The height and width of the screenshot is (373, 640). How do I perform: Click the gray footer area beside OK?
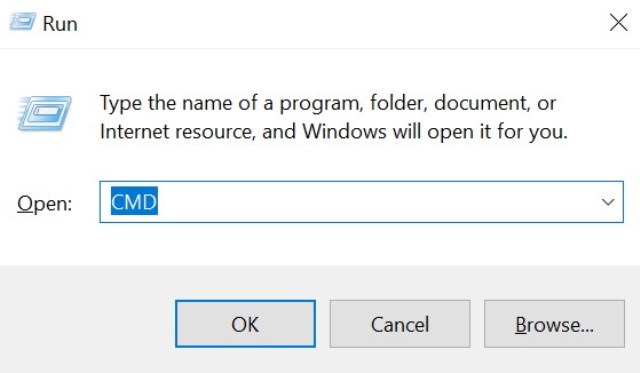86,322
